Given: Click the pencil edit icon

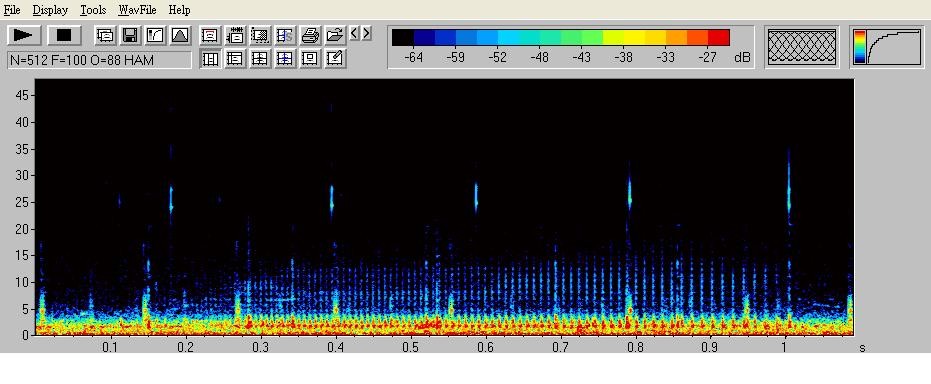Looking at the screenshot, I should pos(335,59).
